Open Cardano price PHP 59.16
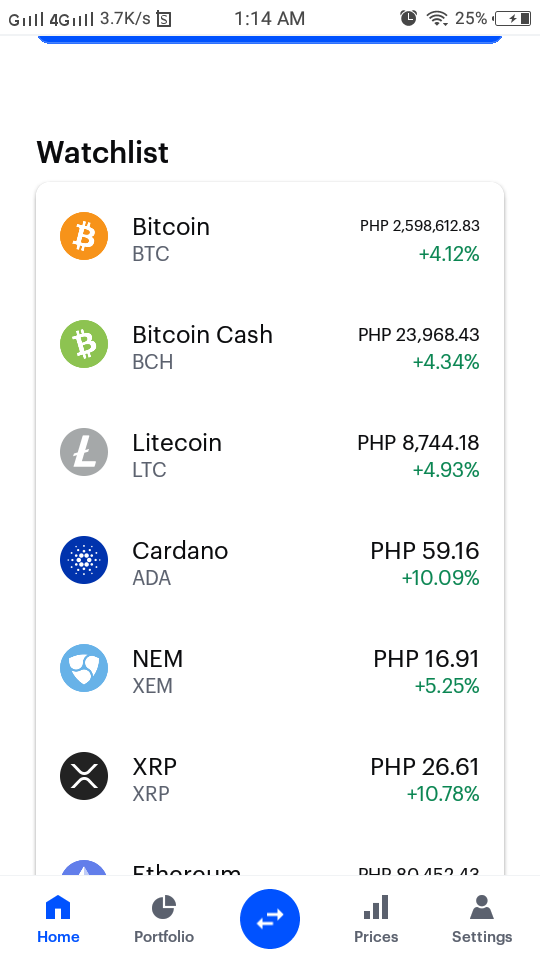Screen dimensions: 540x960 pos(425,550)
